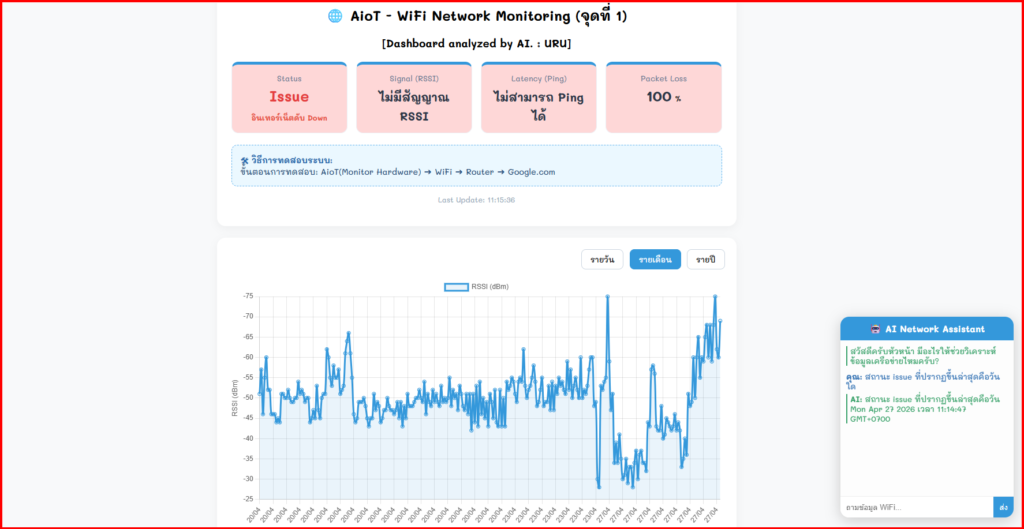Click the AI reply message about latest Issue status
The height and width of the screenshot is (529, 1024).
925,408
